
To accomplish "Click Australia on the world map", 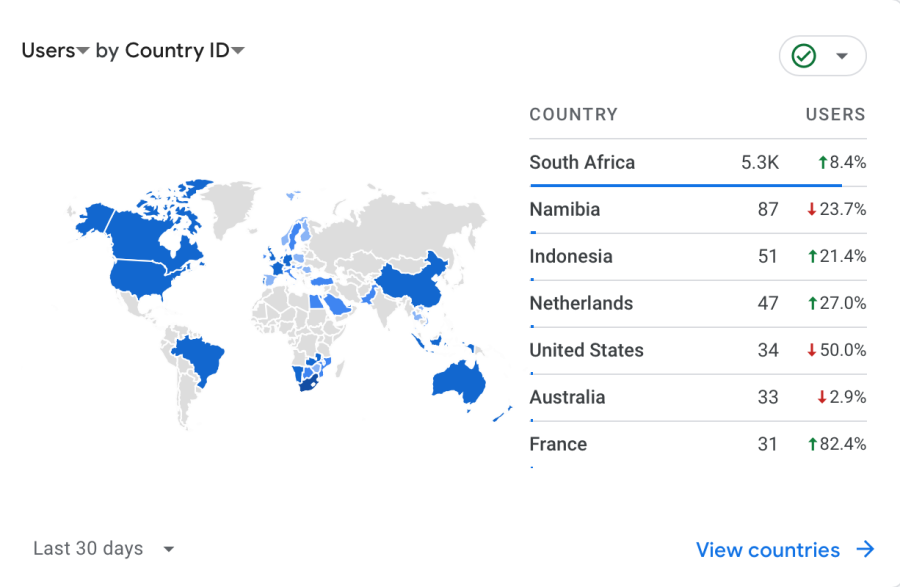I will [459, 383].
